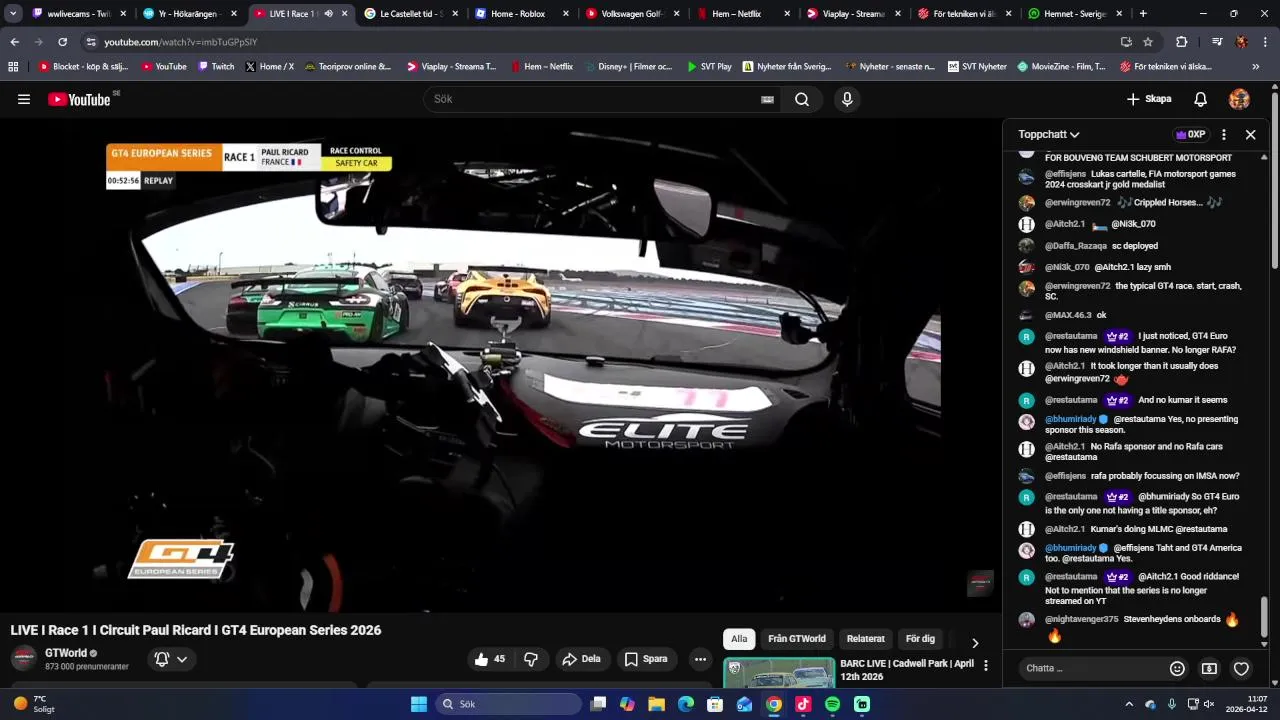Switch to the Hemnet tab
This screenshot has height=720, width=1280.
(x=1074, y=14)
